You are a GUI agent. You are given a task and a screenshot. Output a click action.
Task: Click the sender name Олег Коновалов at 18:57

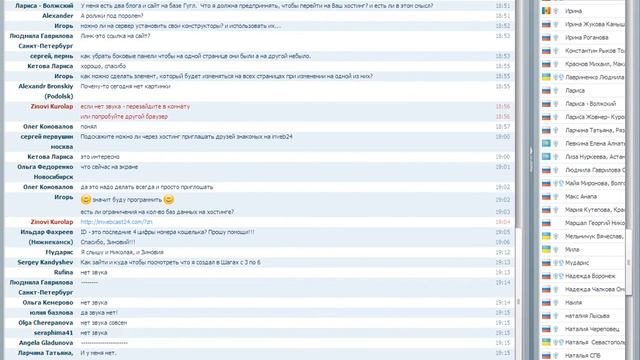(48, 127)
